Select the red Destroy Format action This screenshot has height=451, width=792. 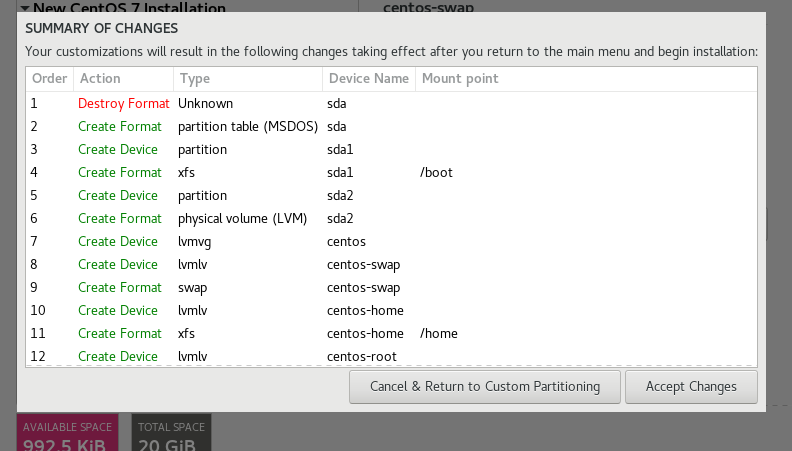point(124,104)
